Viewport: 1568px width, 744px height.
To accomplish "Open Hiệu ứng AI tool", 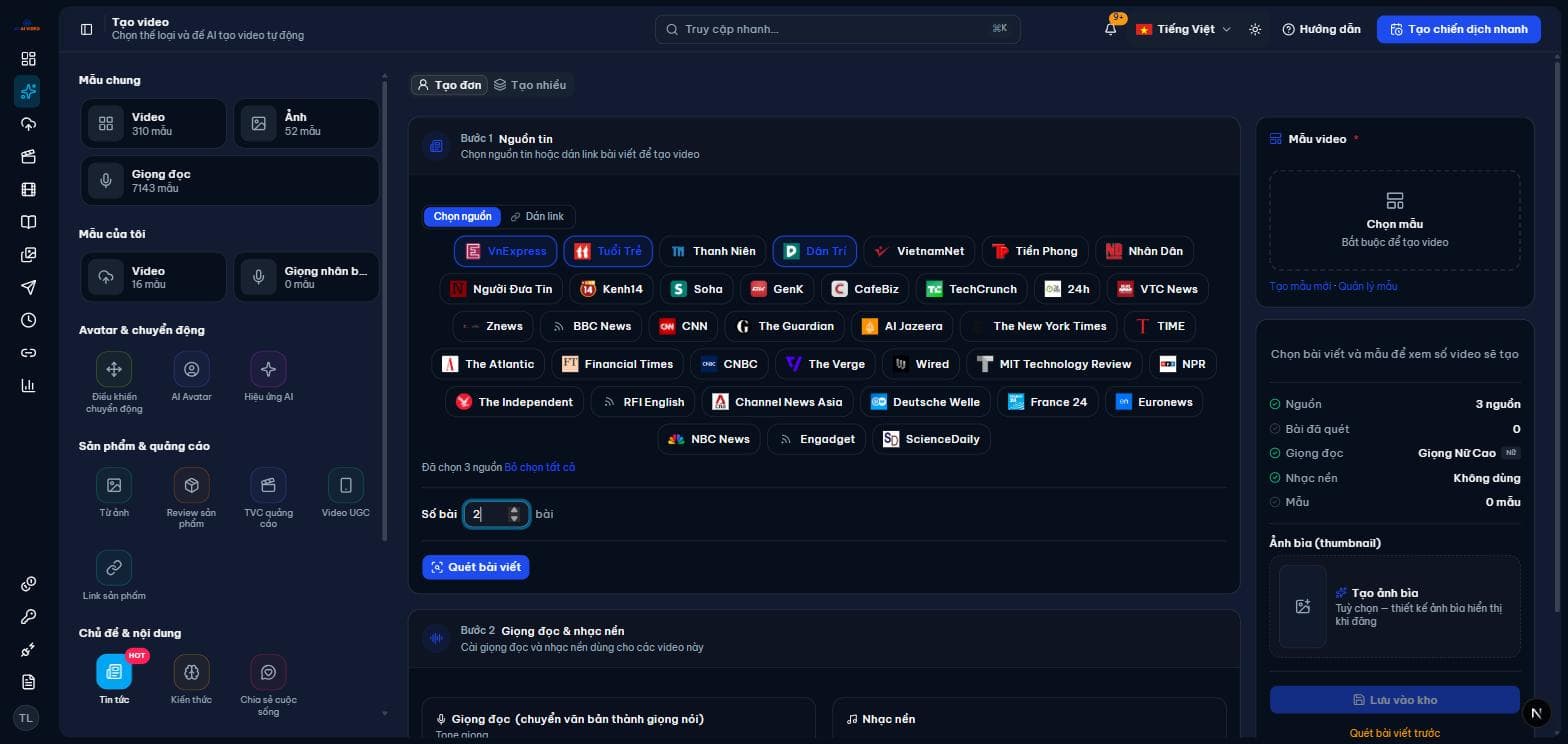I will point(268,377).
